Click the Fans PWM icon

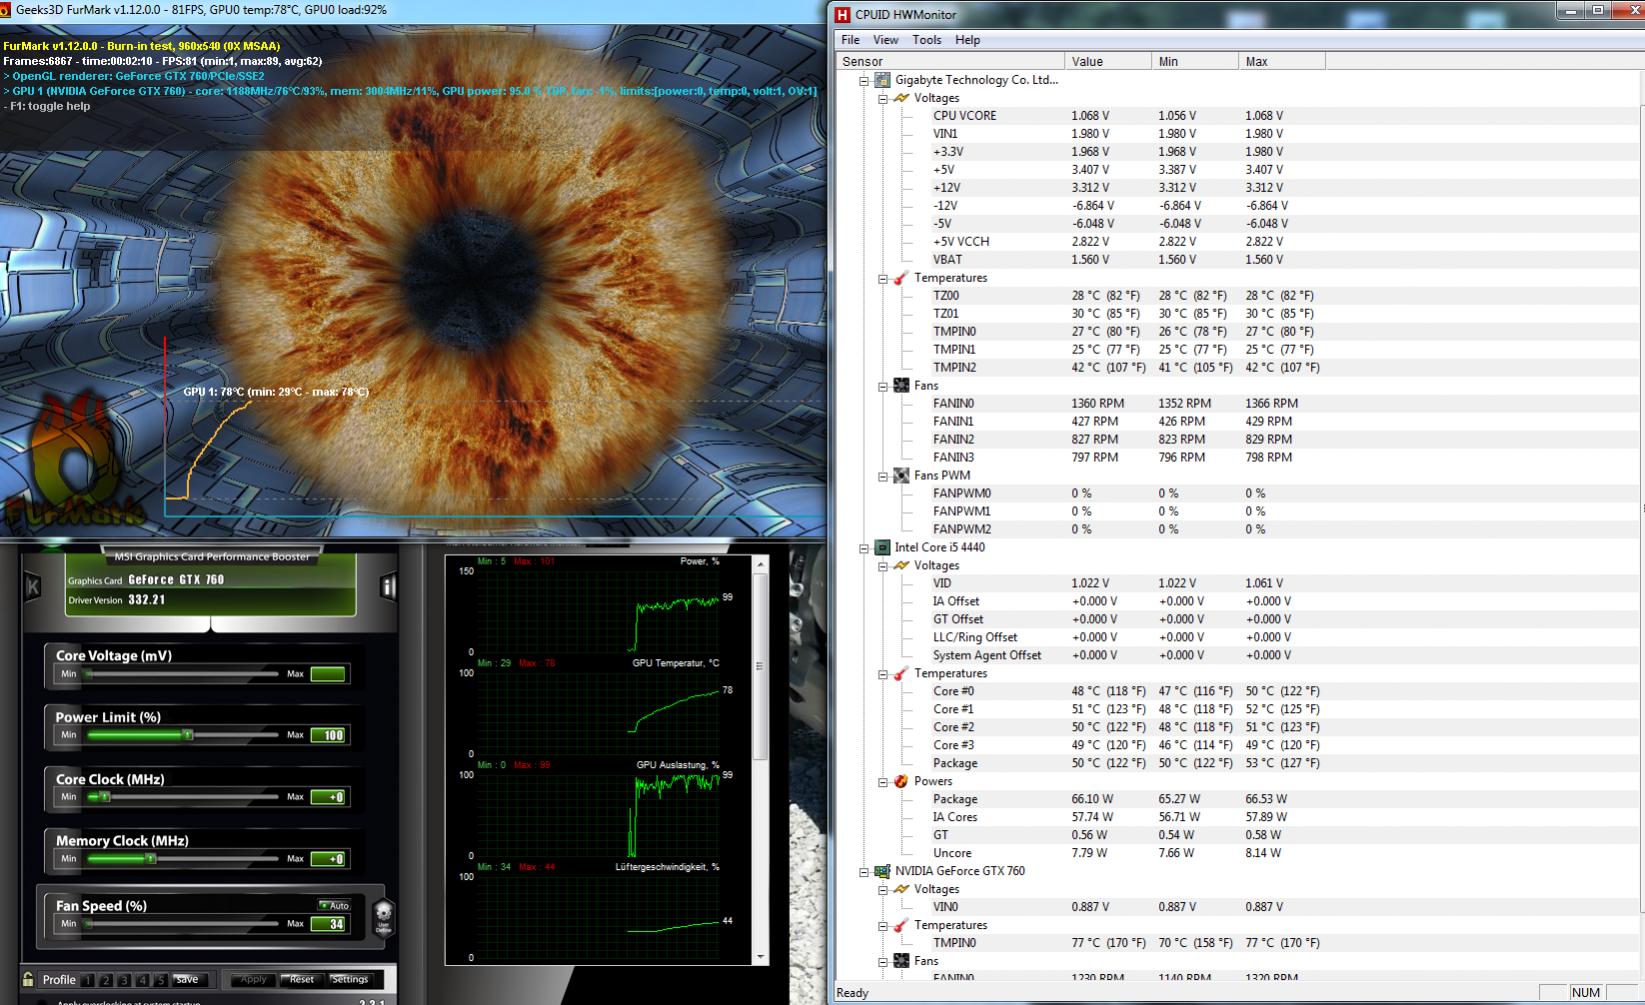click(x=901, y=476)
